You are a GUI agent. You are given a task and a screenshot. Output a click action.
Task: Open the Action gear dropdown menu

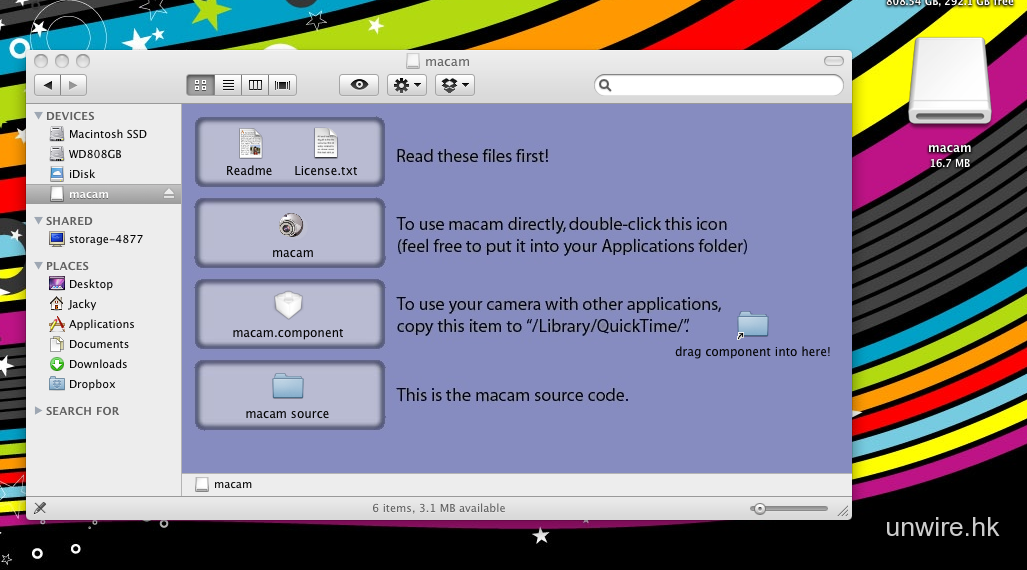click(x=407, y=85)
